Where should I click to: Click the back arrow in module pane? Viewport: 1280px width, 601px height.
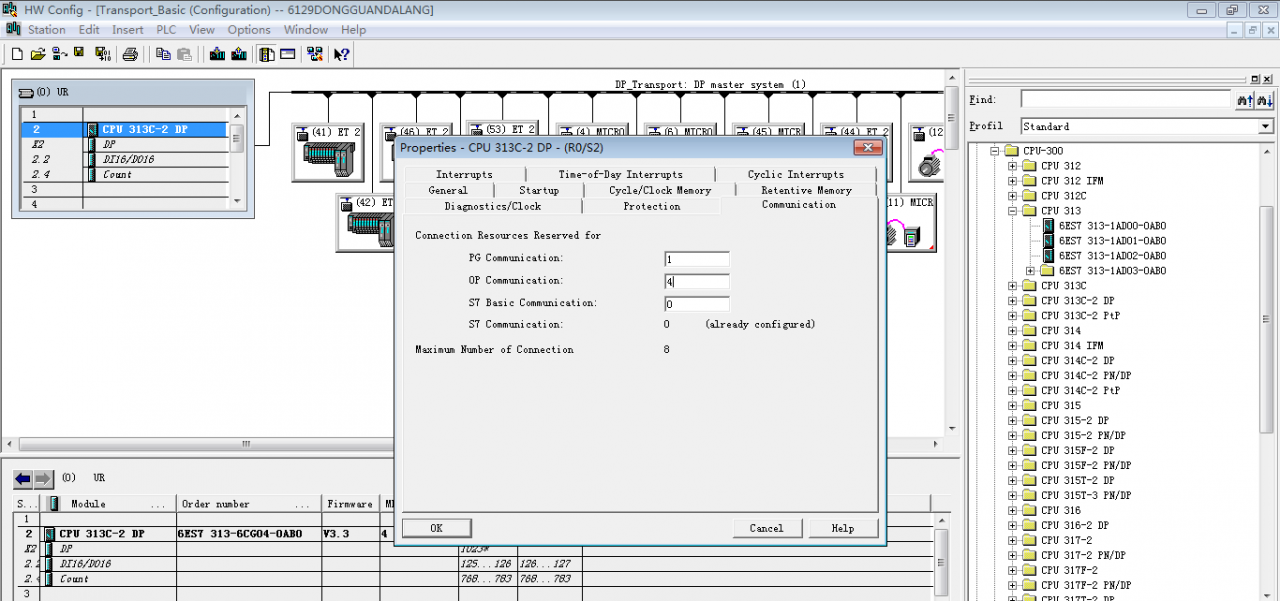[22, 478]
